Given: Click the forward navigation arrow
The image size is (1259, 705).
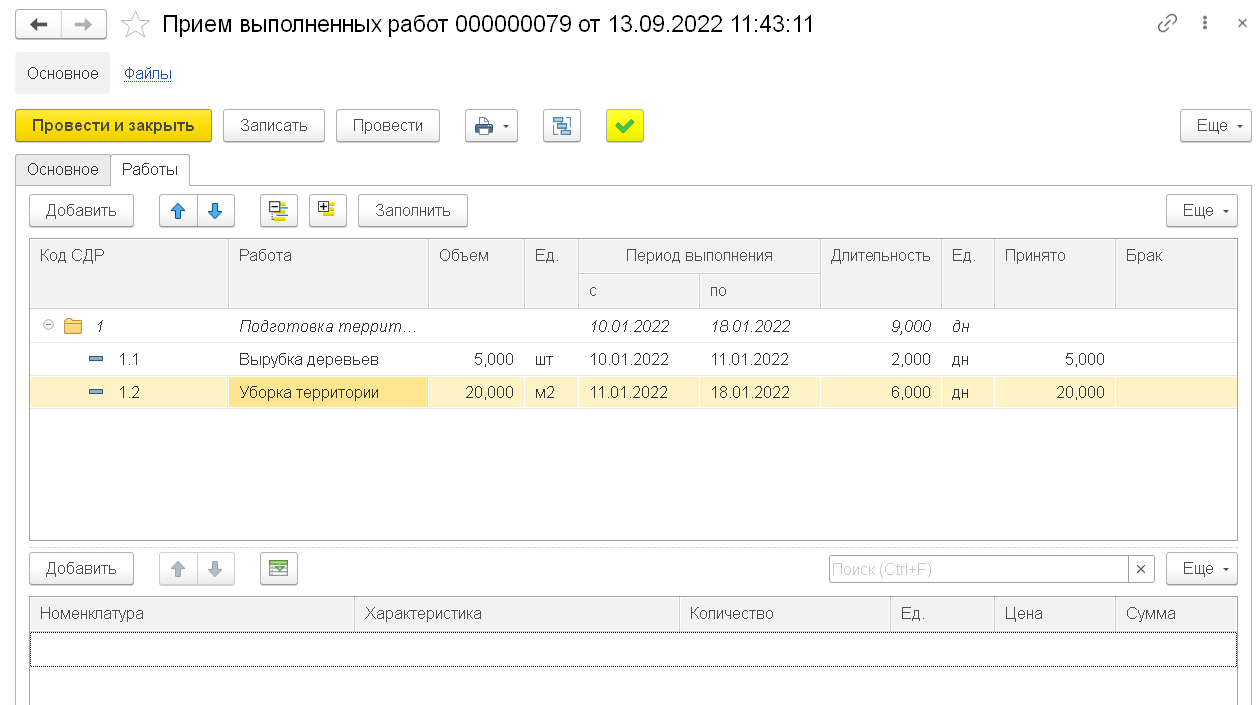Looking at the screenshot, I should 86,24.
